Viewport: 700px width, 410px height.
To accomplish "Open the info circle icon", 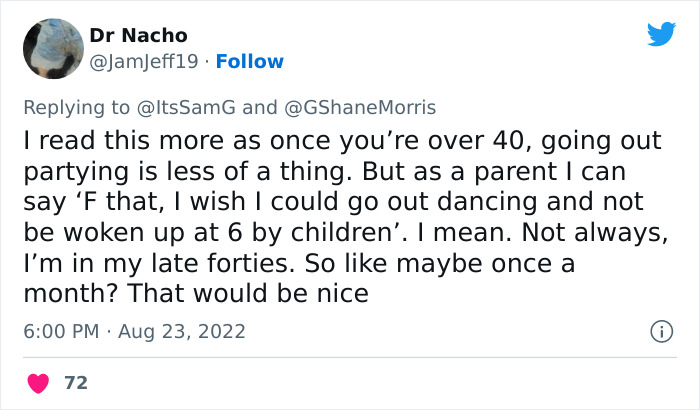I will coord(660,331).
